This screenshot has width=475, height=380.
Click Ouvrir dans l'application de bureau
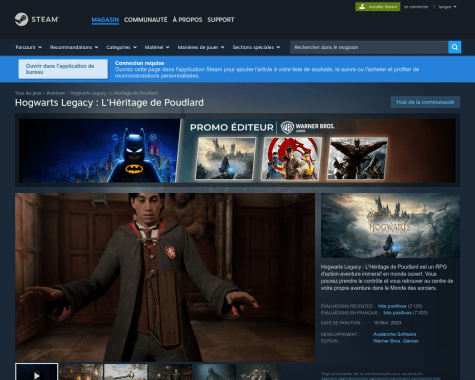[63, 69]
